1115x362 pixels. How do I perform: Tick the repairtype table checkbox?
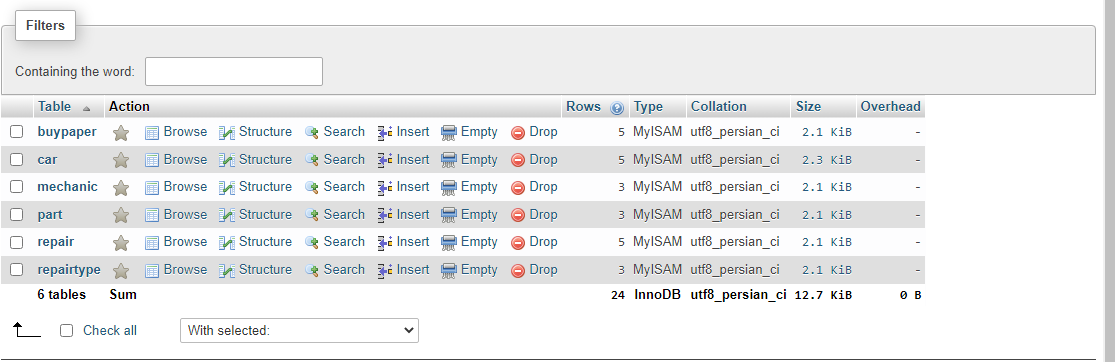click(16, 270)
